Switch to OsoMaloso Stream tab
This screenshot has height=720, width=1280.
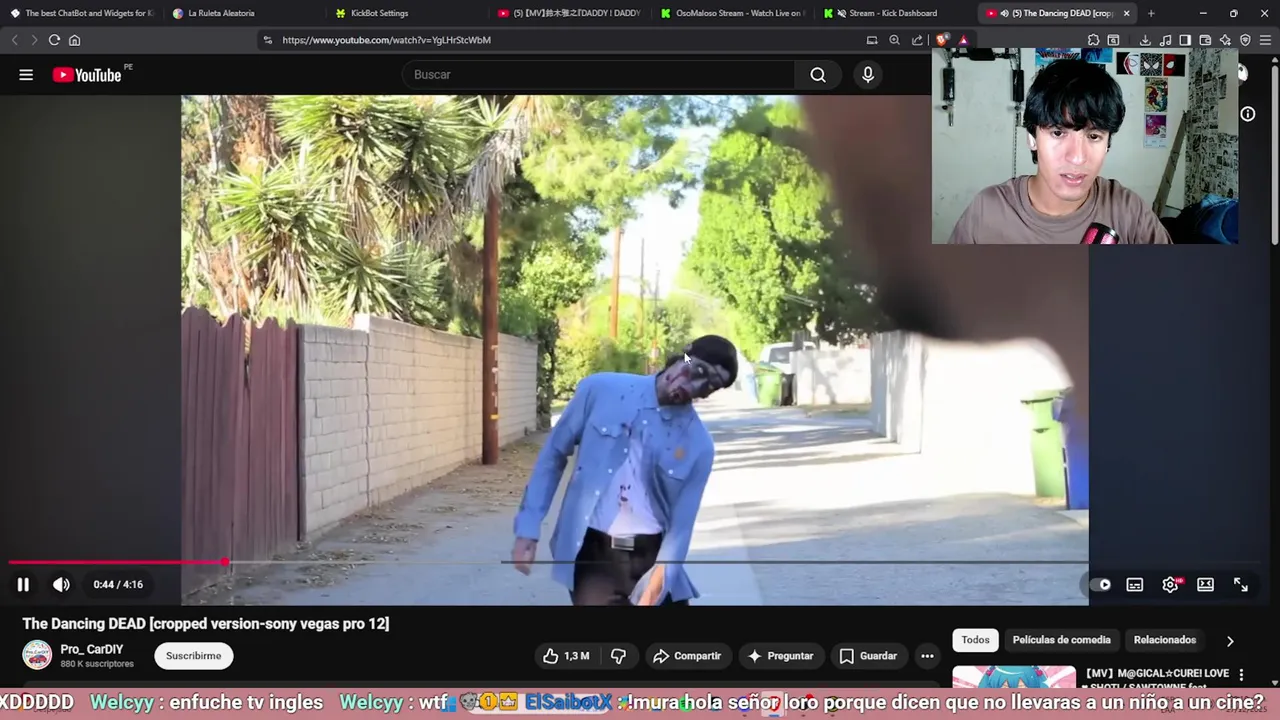733,13
